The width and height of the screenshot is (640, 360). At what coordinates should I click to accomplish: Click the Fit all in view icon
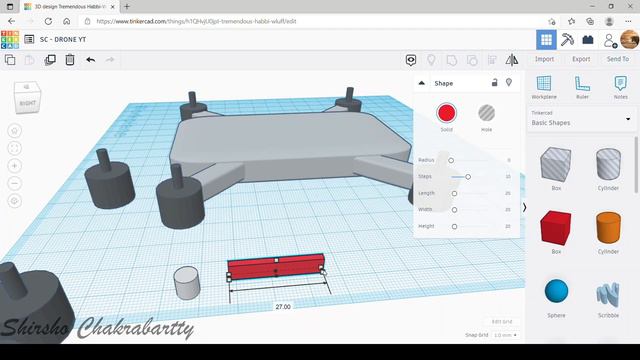click(15, 149)
